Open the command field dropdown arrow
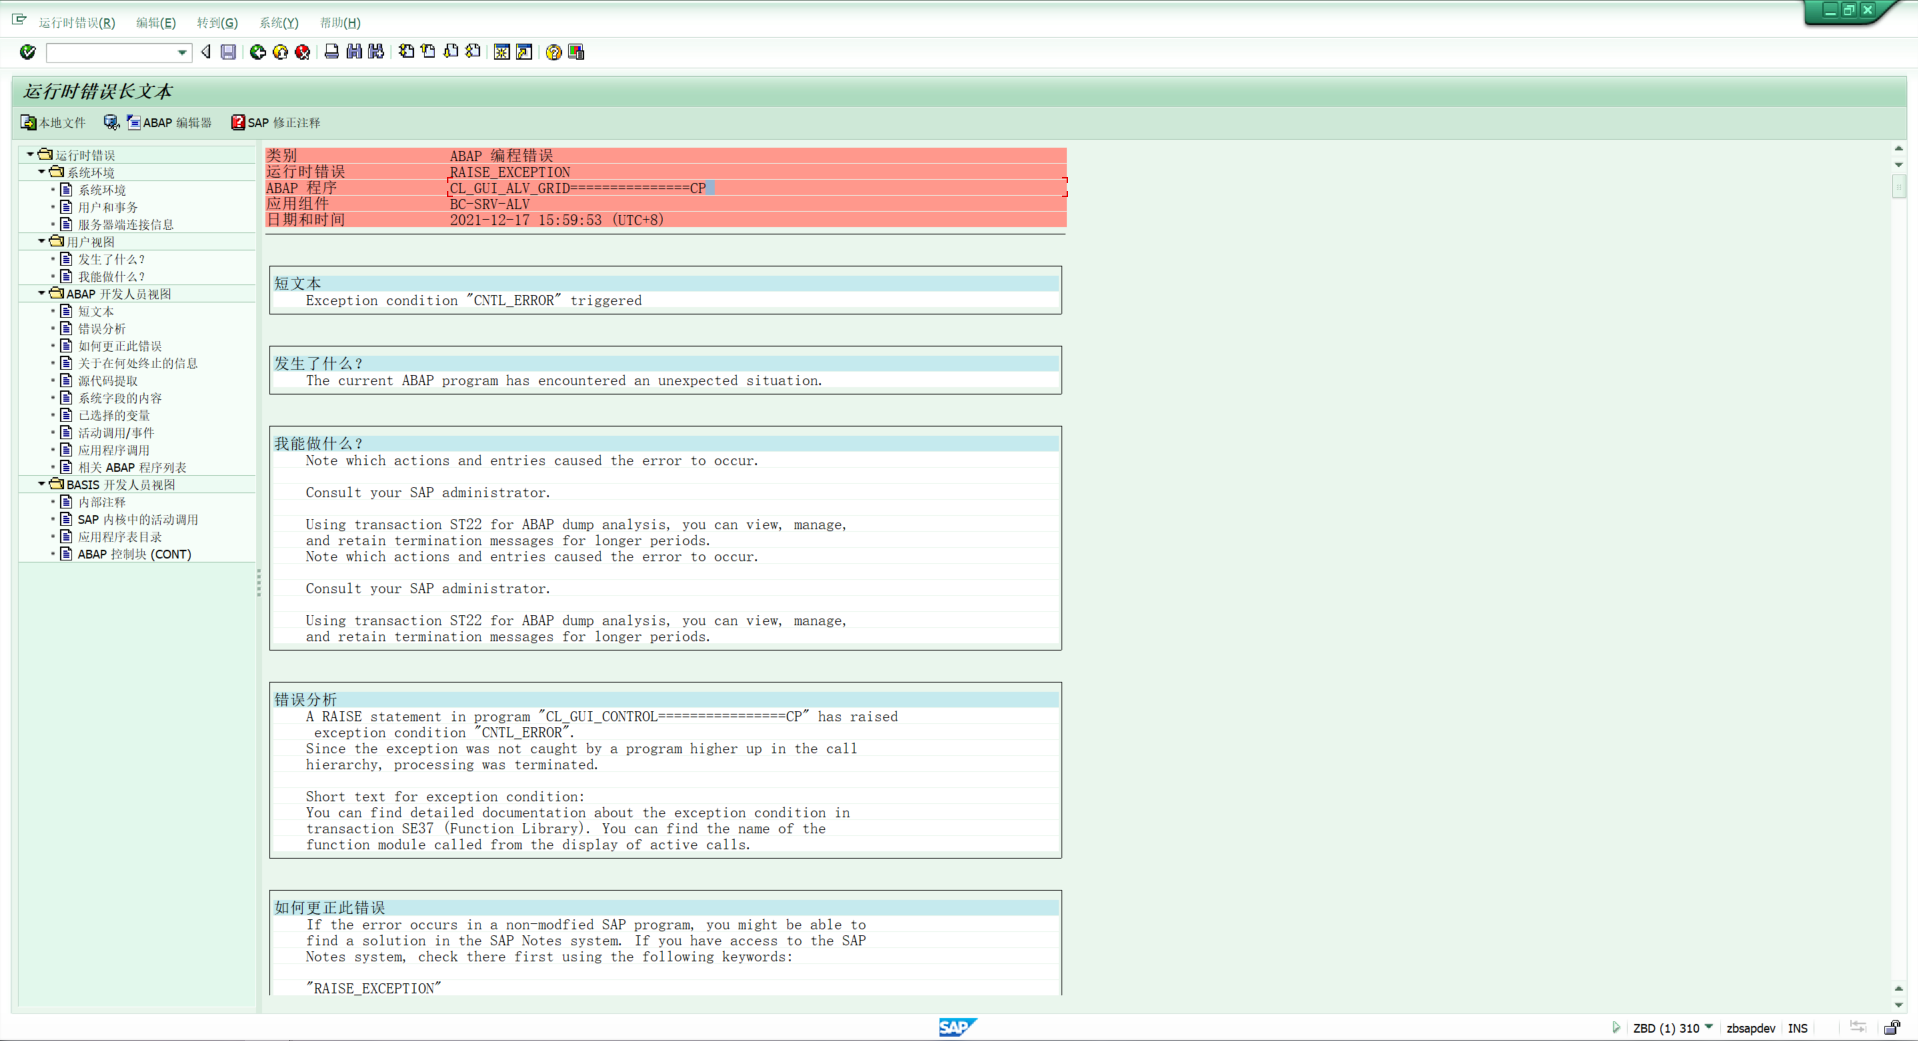This screenshot has height=1041, width=1918. pyautogui.click(x=182, y=52)
